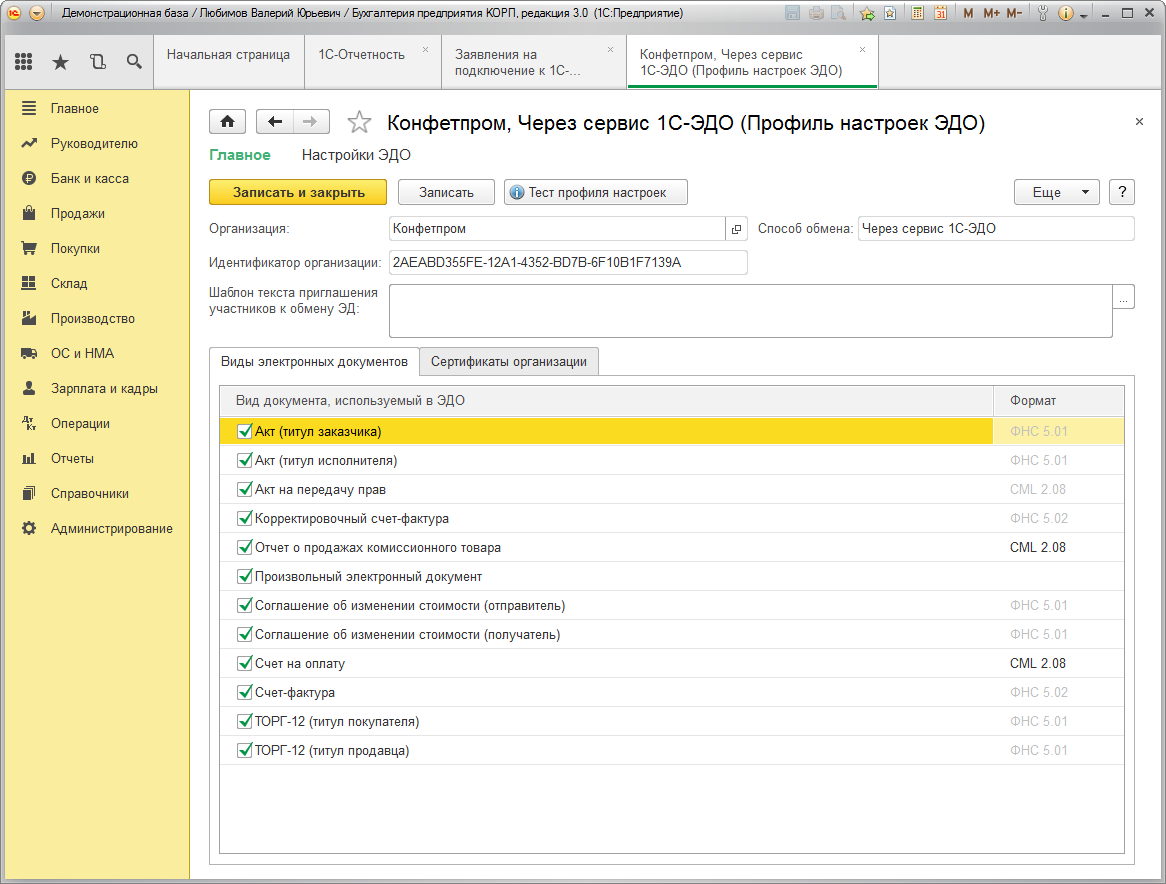Close the profile form with X
The height and width of the screenshot is (884, 1166).
pos(1139,121)
